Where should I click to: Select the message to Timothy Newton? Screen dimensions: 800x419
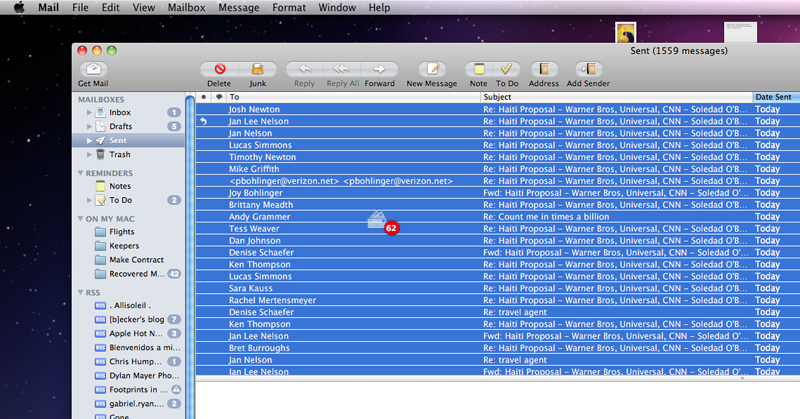tap(498, 157)
